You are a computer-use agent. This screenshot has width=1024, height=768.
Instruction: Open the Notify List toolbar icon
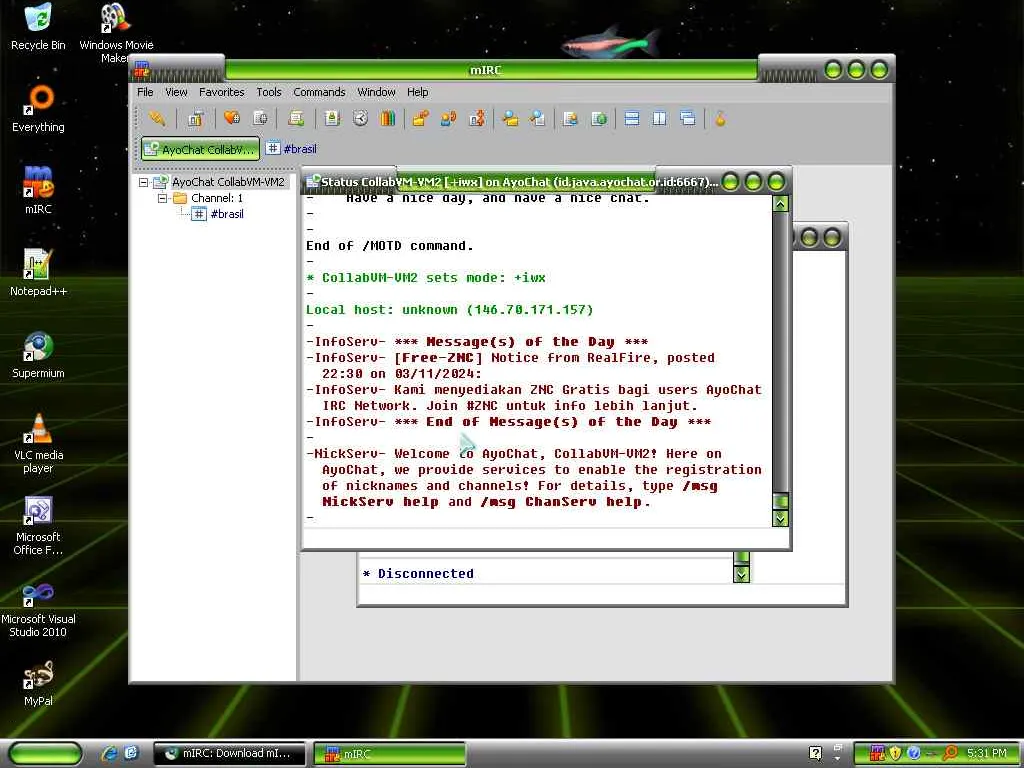pos(571,118)
